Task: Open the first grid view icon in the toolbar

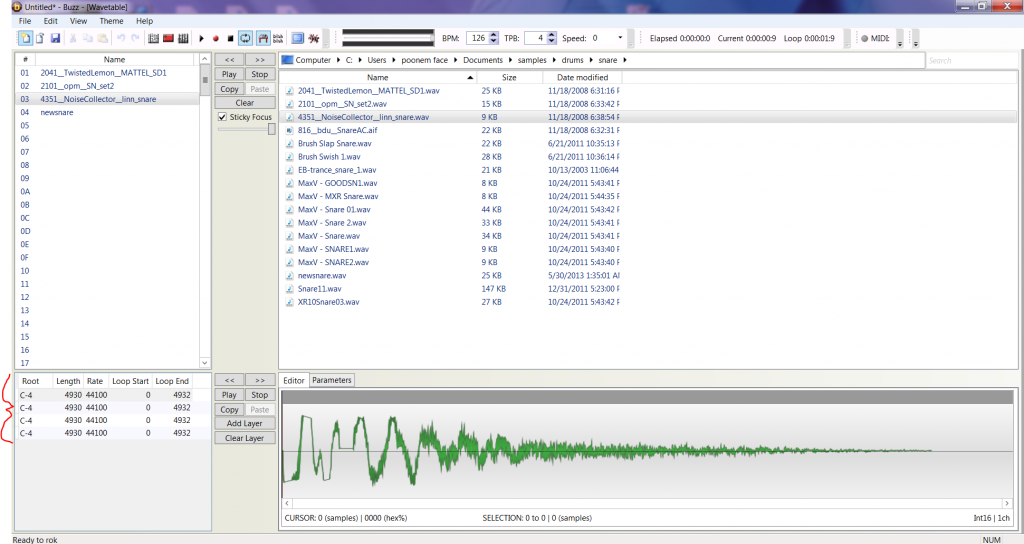Action: [153, 39]
